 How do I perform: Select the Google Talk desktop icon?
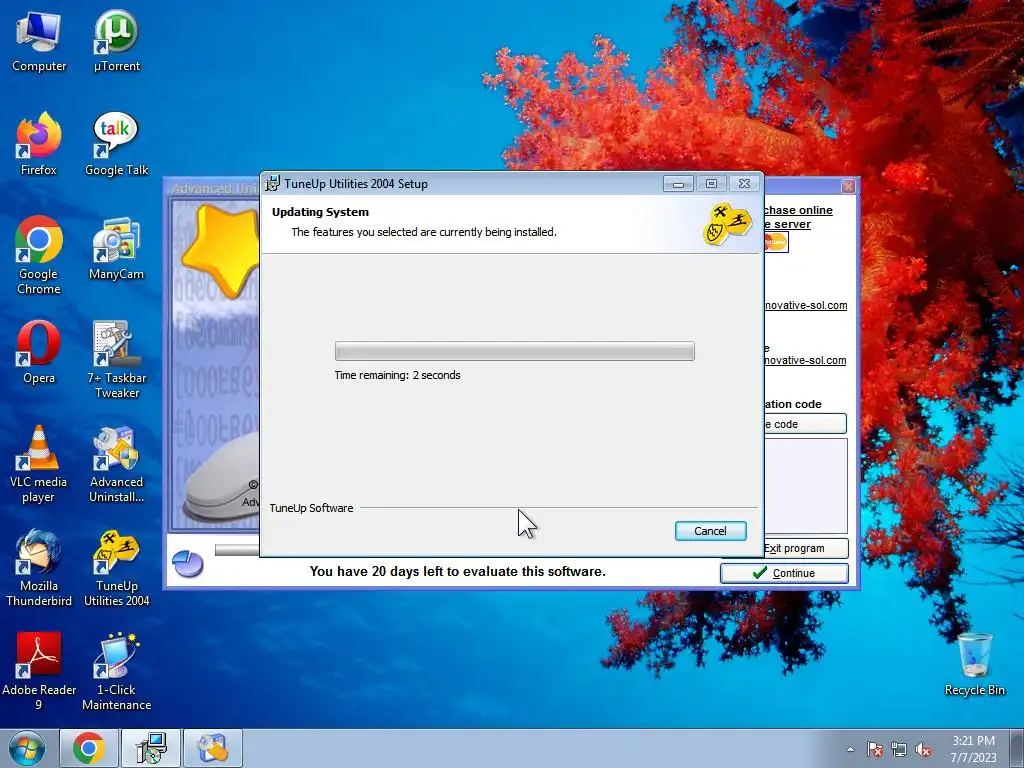116,144
